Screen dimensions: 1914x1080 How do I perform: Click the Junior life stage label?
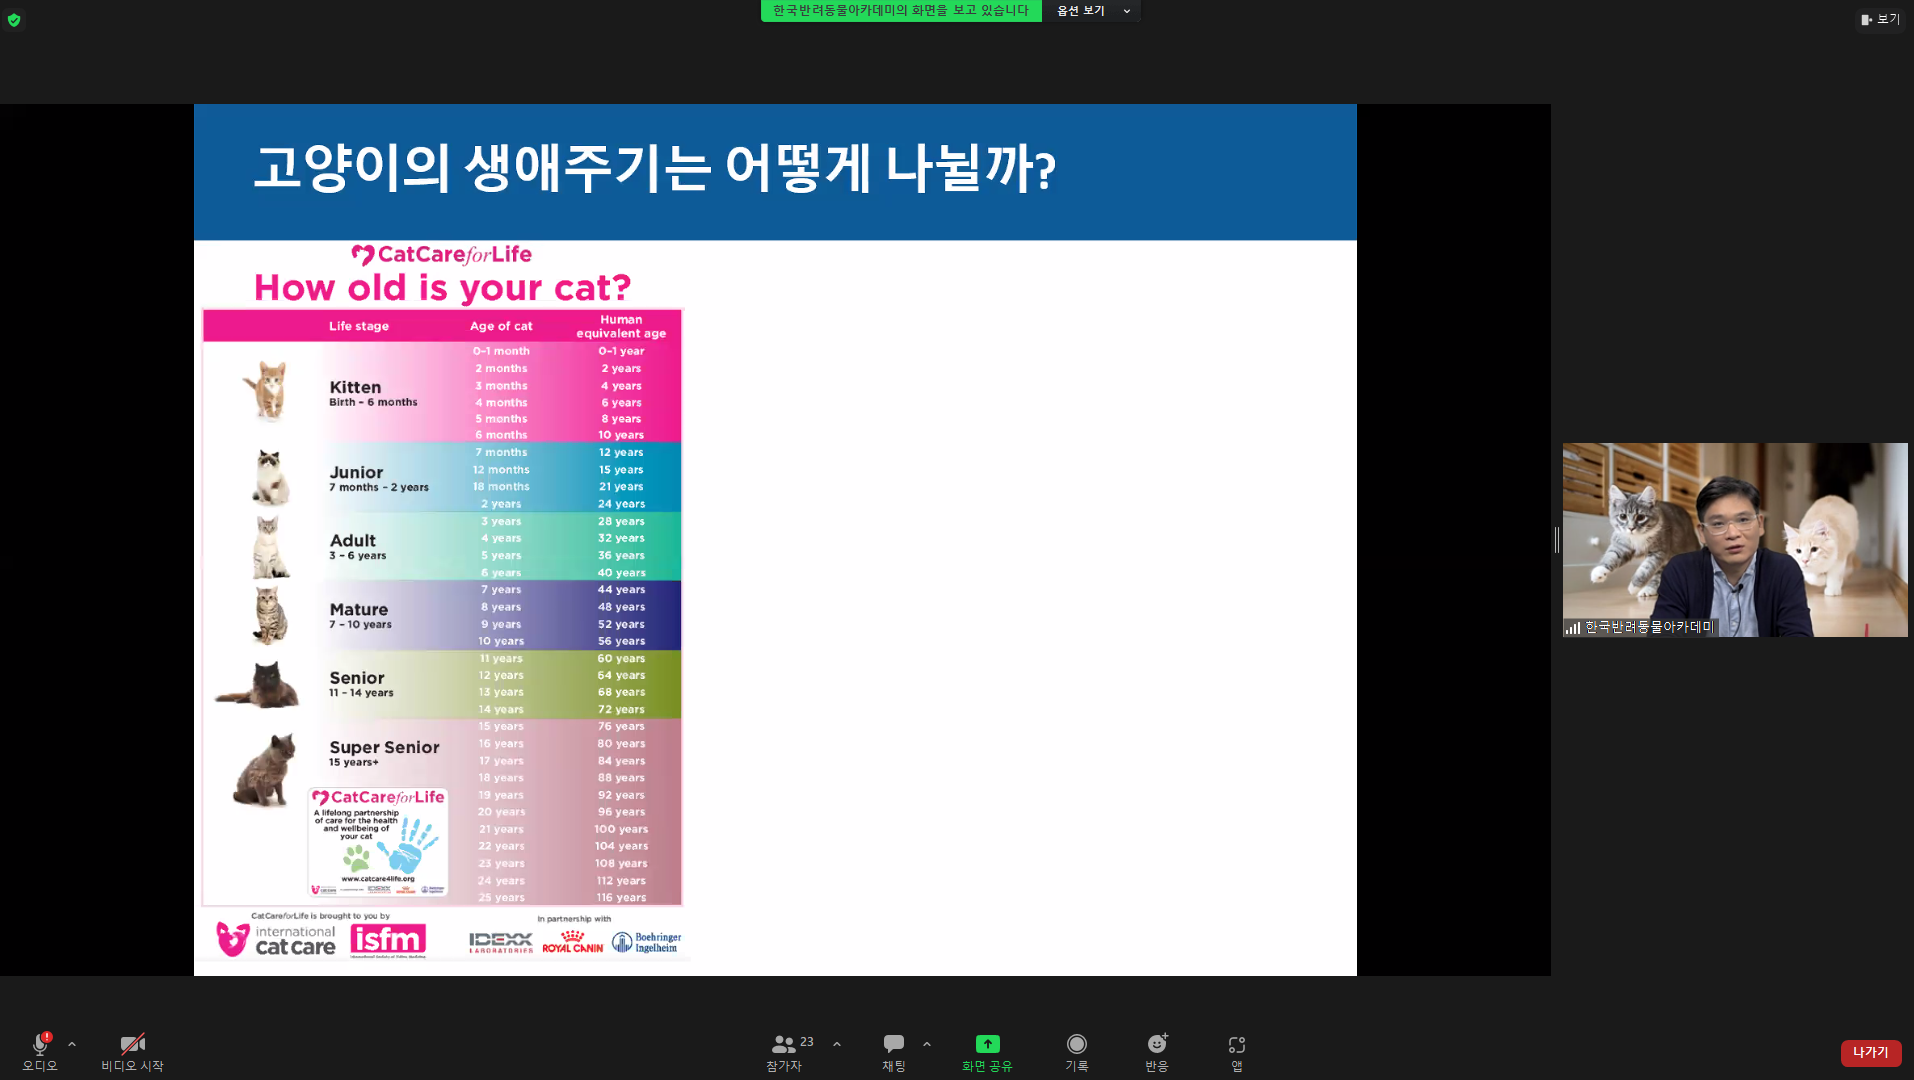click(356, 472)
